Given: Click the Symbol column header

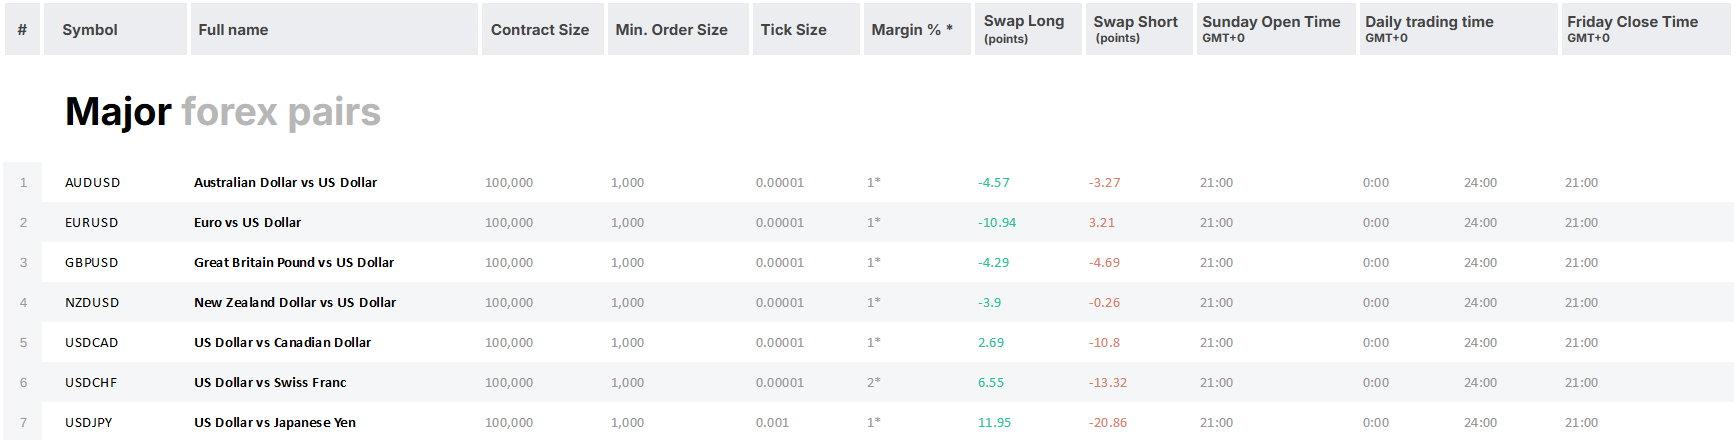Looking at the screenshot, I should tap(90, 30).
